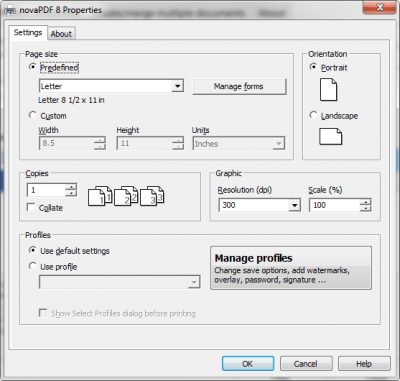Viewport: 400px width, 381px height.
Task: Click the Help button
Action: click(364, 364)
